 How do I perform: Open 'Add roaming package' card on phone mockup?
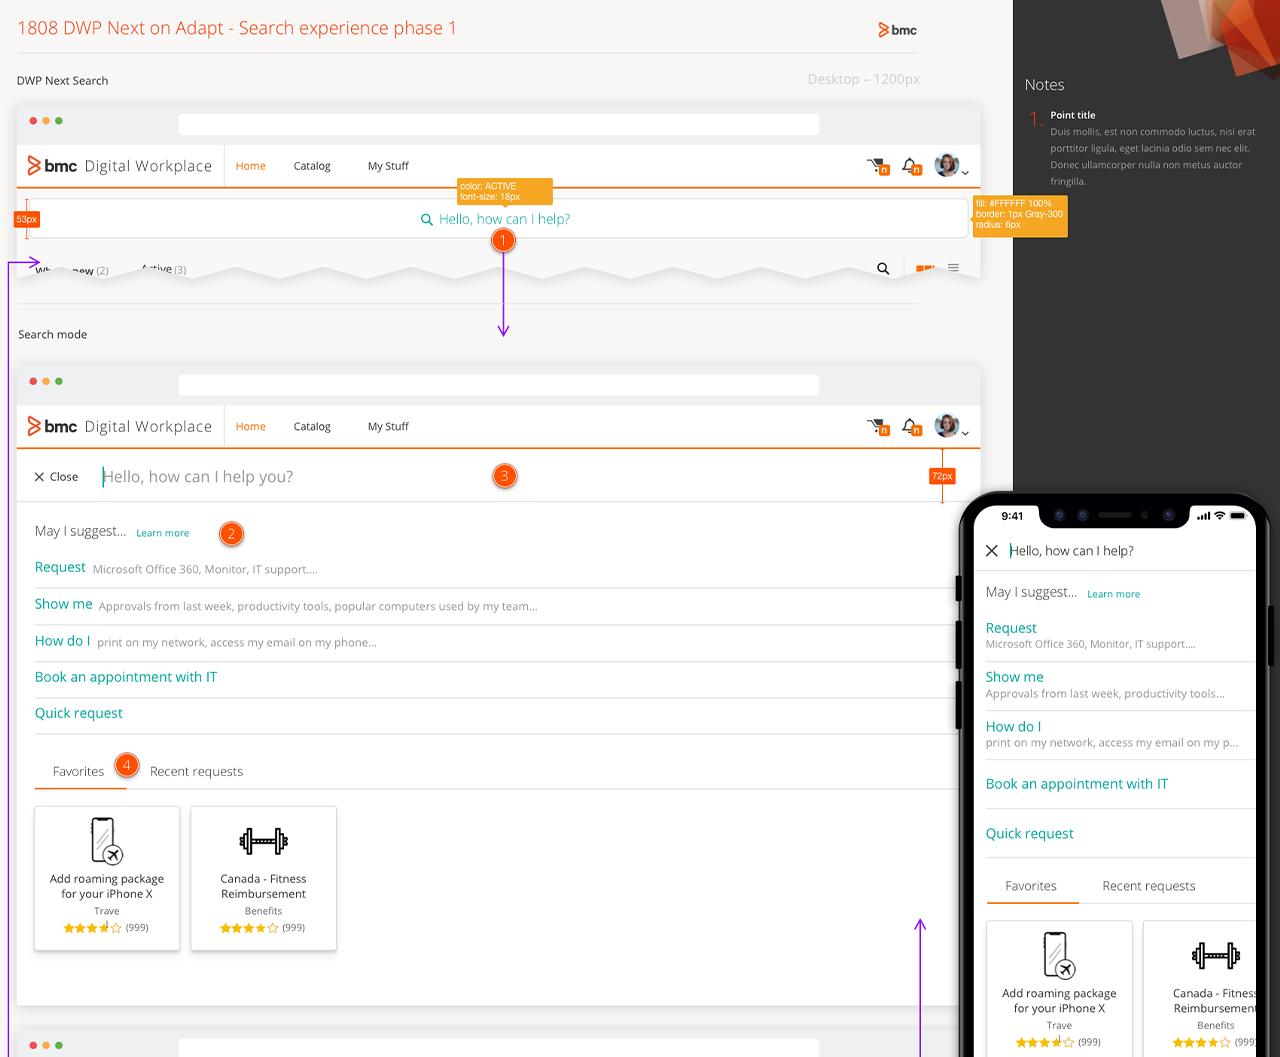click(1059, 988)
